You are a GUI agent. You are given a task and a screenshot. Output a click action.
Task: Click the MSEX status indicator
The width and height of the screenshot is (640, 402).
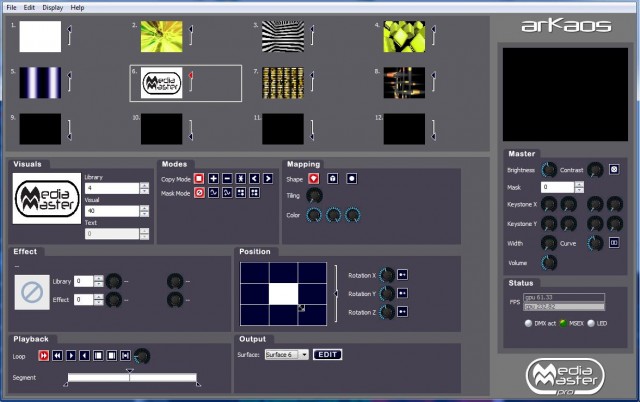click(x=564, y=322)
